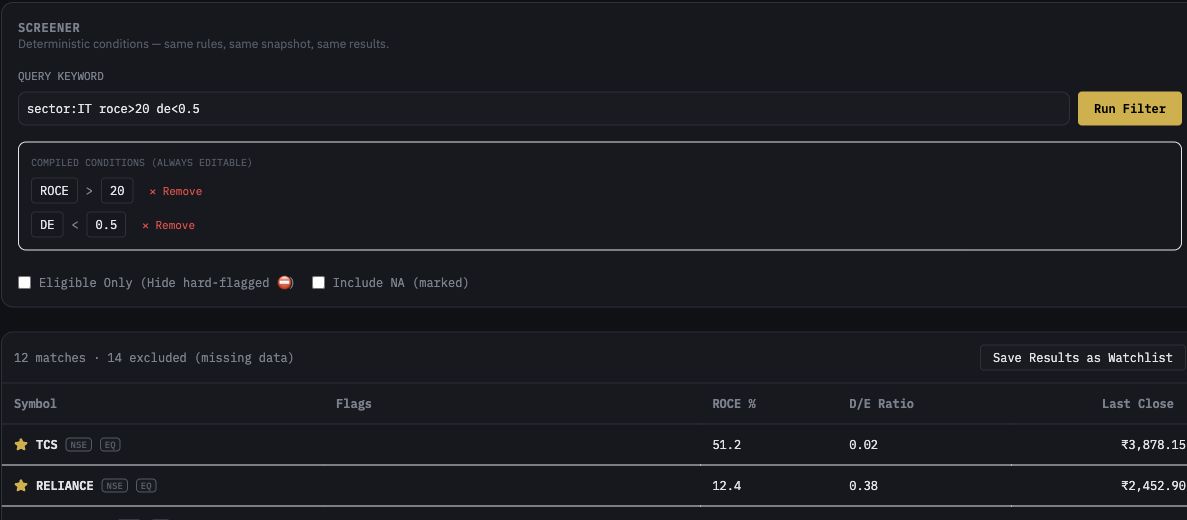Sort by the D/E Ratio column header
The height and width of the screenshot is (520, 1187).
point(881,403)
